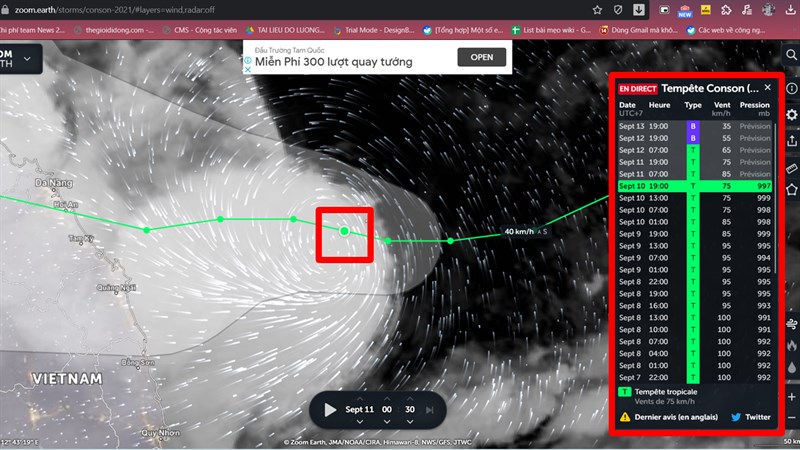Open the Dùng Gmail mà khô bookmark

pos(639,30)
